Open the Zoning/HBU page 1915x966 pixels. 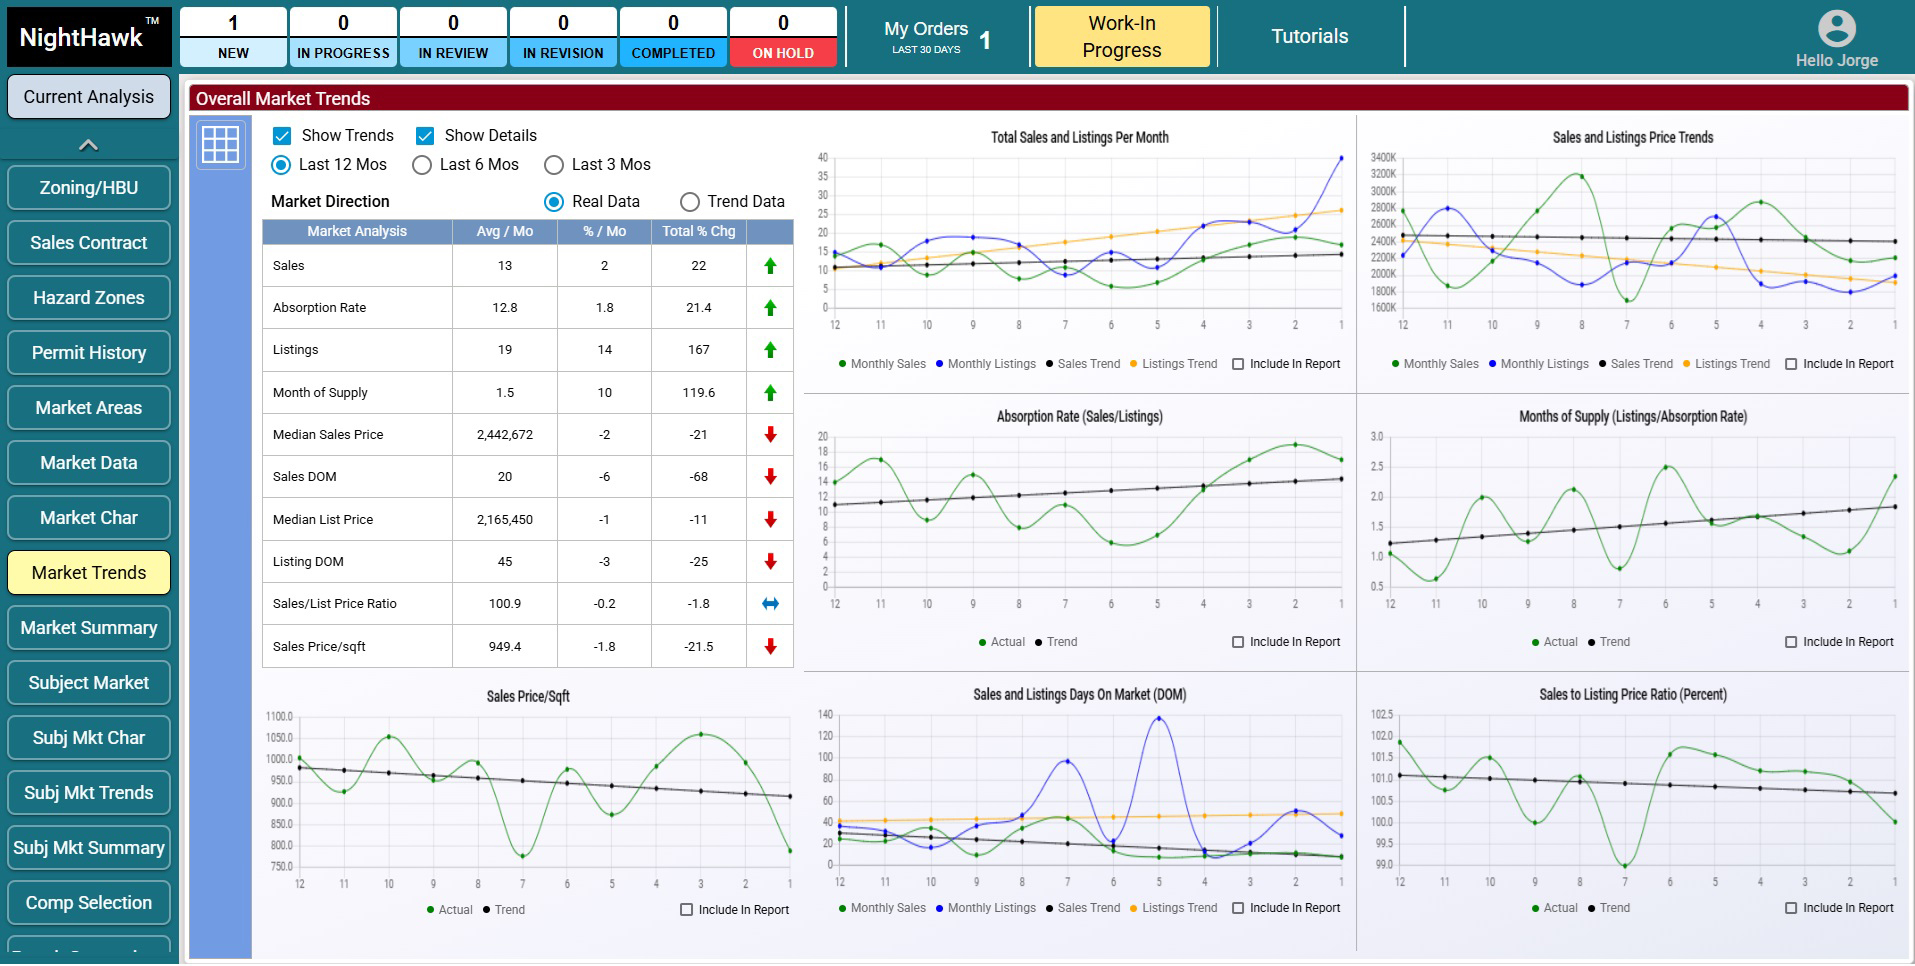[x=89, y=188]
